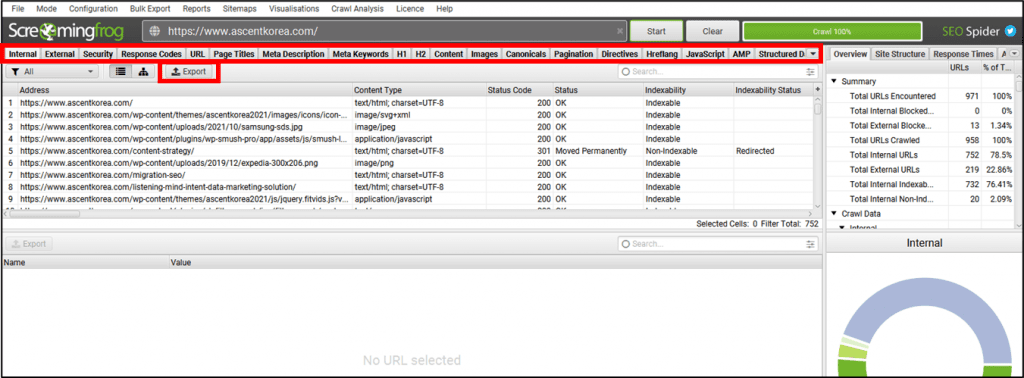Click the Clear button

point(712,31)
